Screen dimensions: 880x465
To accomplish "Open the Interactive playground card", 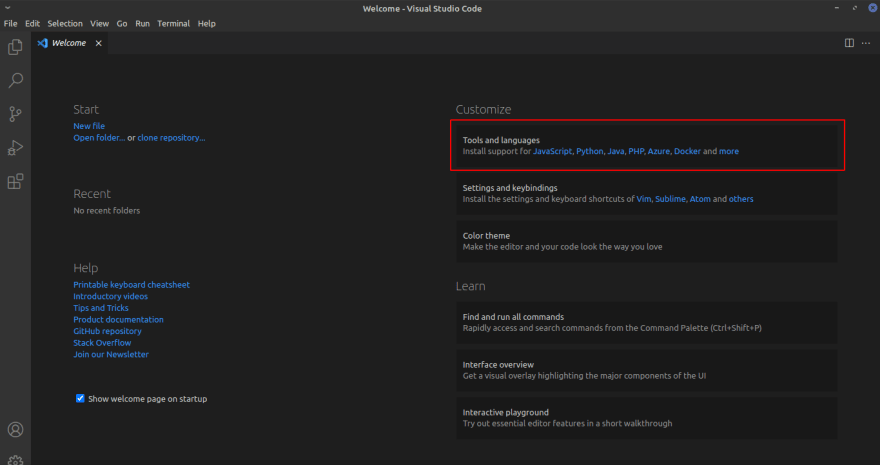I will click(647, 418).
